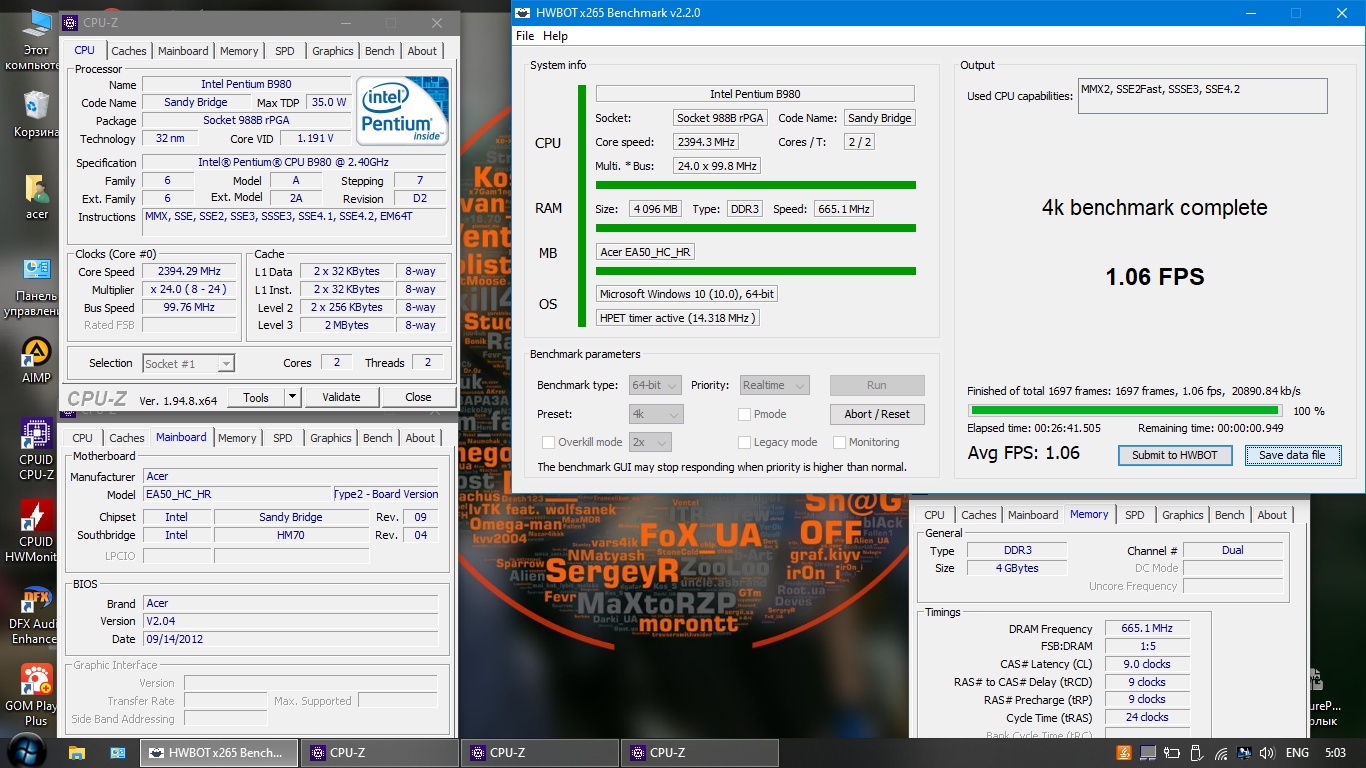Click the CPU-Z Specification field

[x=293, y=162]
